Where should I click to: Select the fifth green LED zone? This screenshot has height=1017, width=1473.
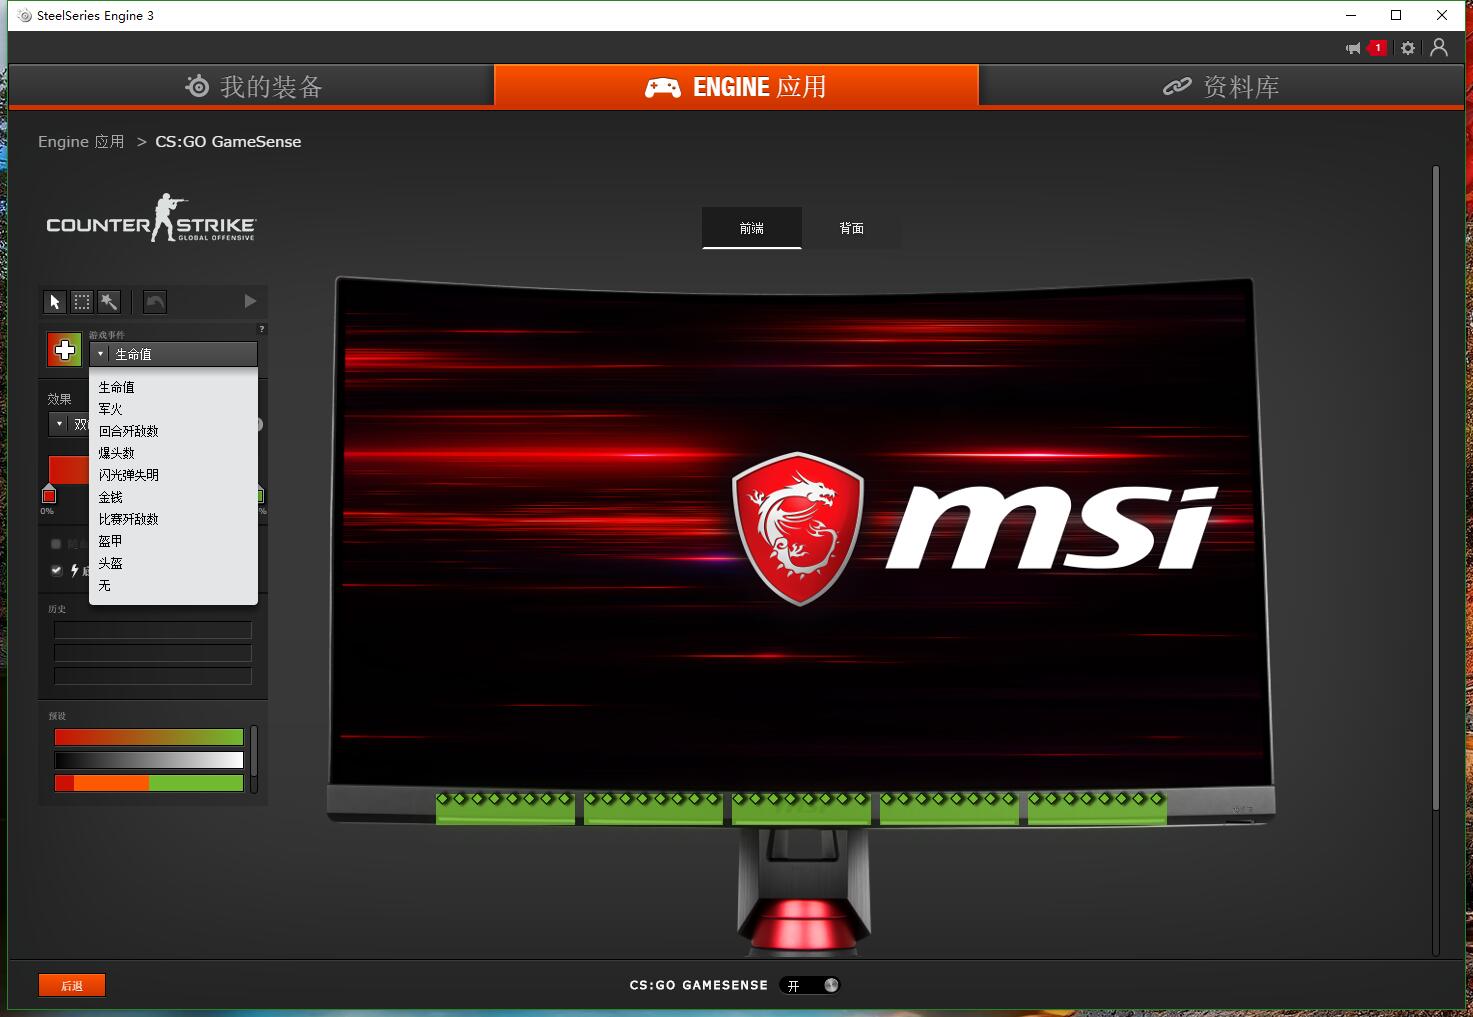coord(1097,808)
